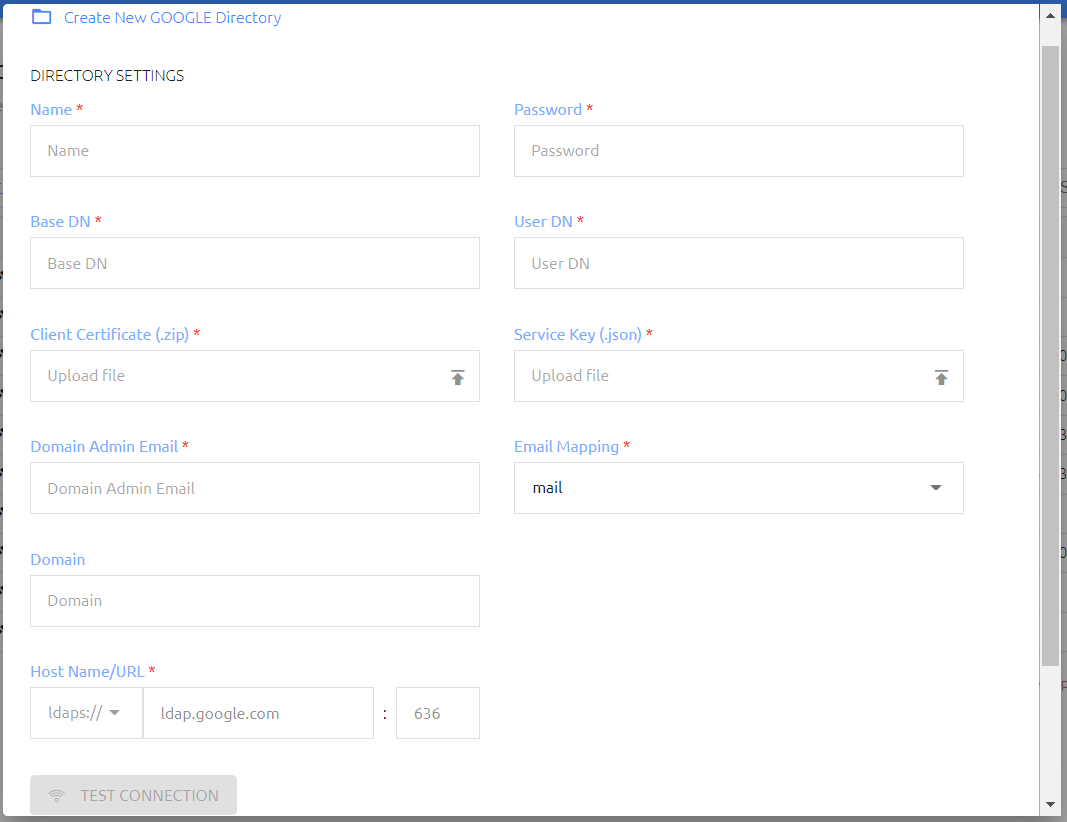Click the 'Email Mapping' label

[x=566, y=447]
